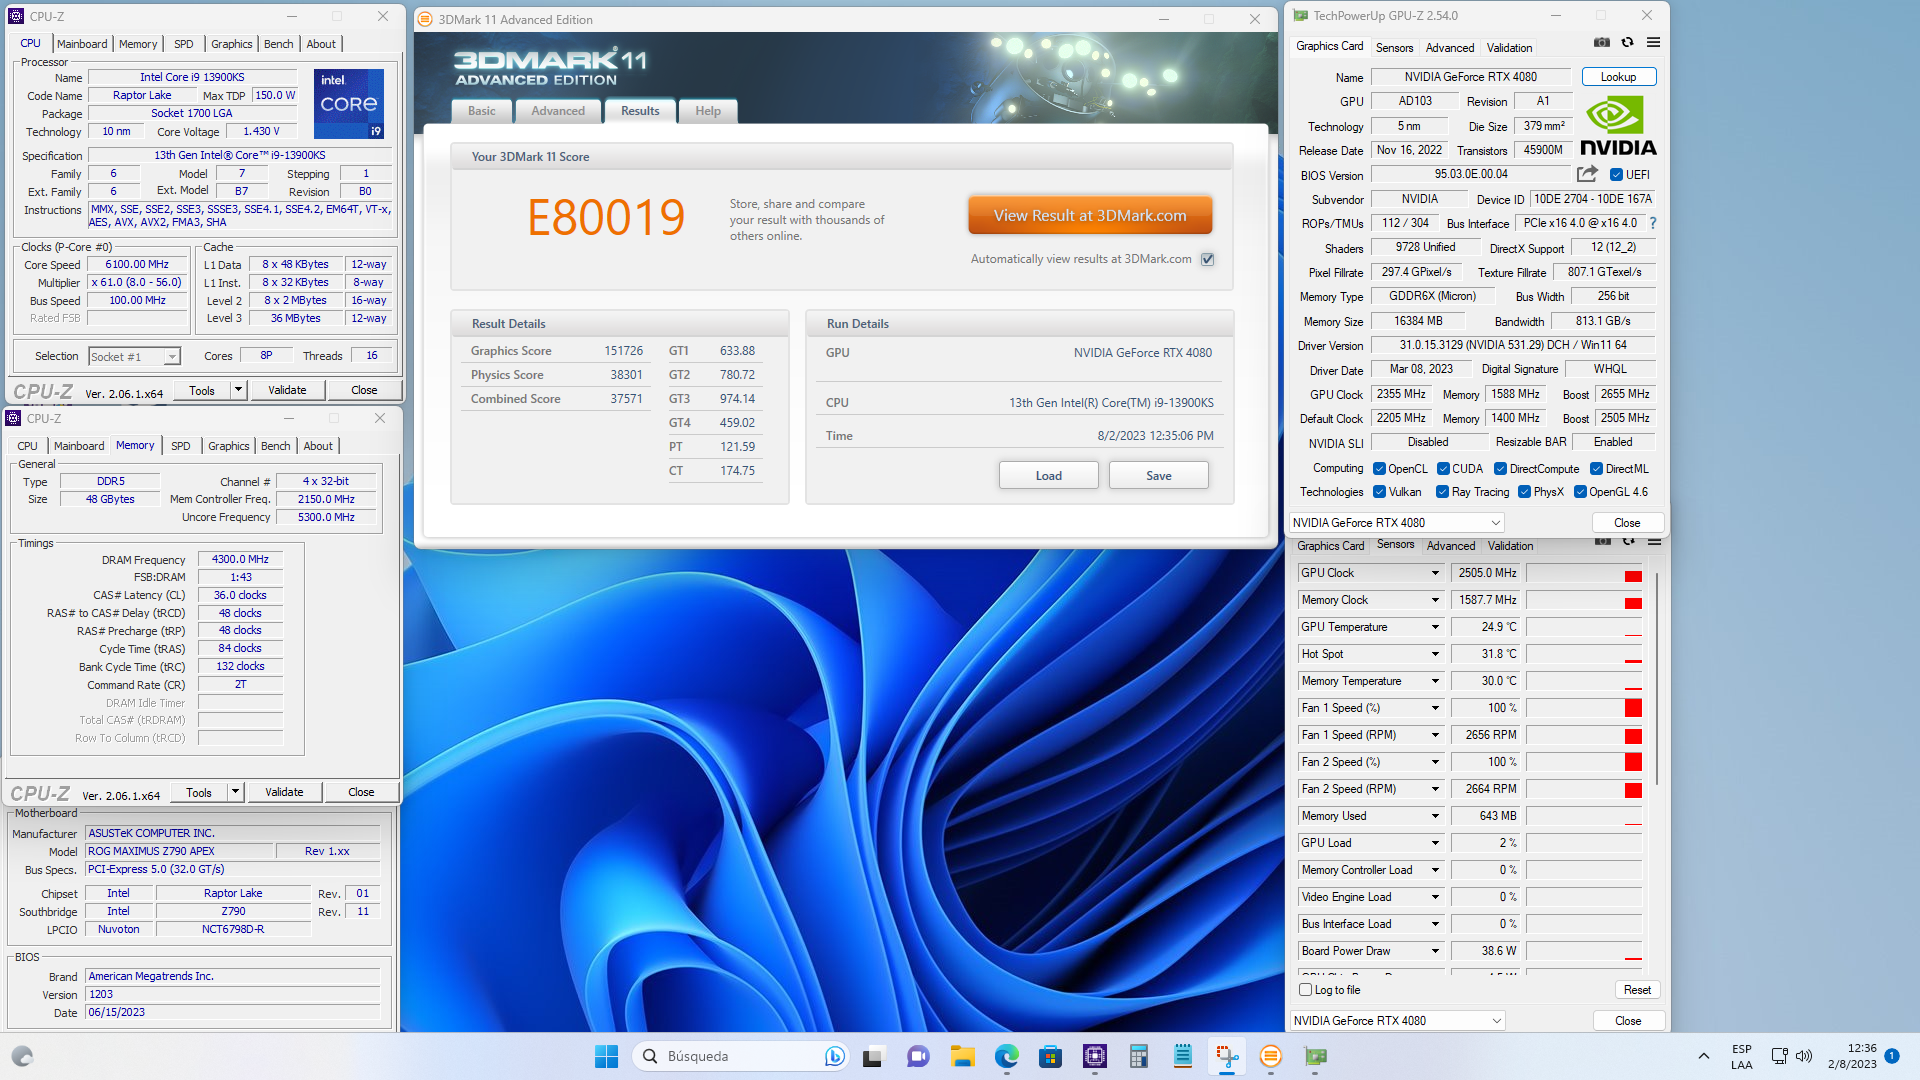This screenshot has width=1920, height=1080.
Task: Toggle the DirectCompute checkbox
Action: click(x=1500, y=469)
